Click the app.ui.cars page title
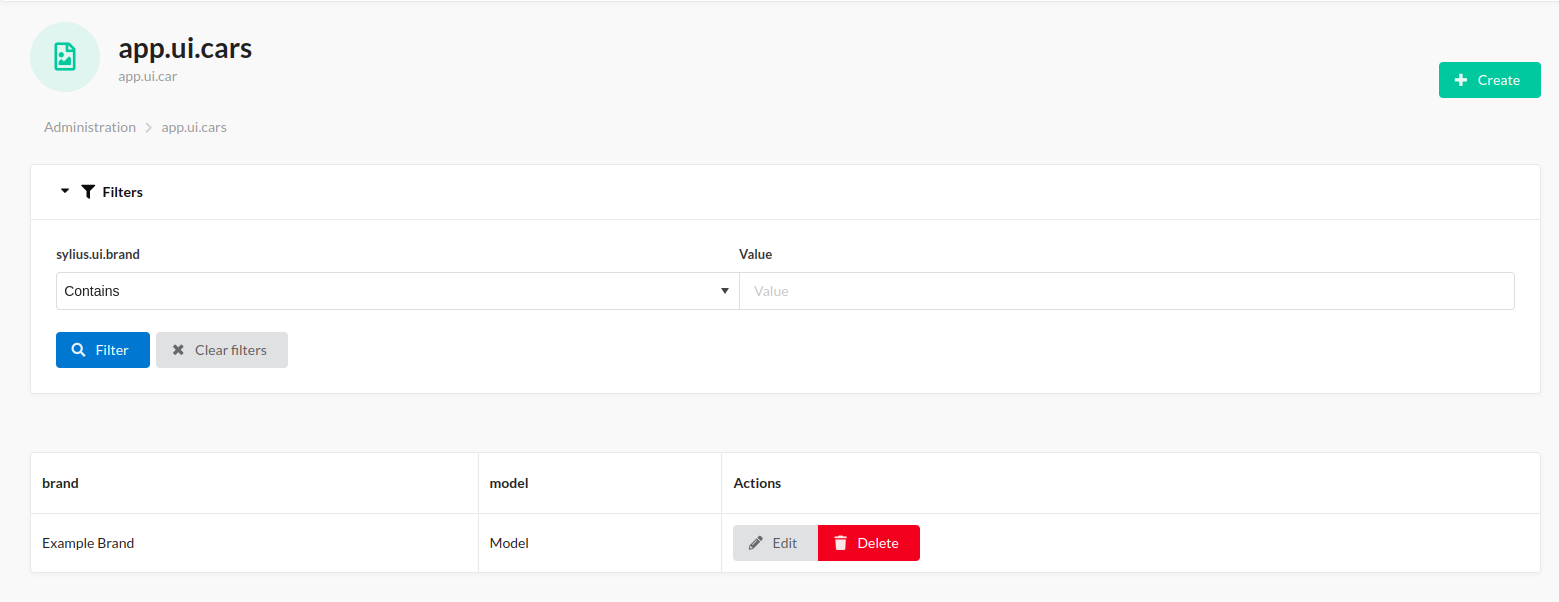This screenshot has height=602, width=1559. point(185,48)
